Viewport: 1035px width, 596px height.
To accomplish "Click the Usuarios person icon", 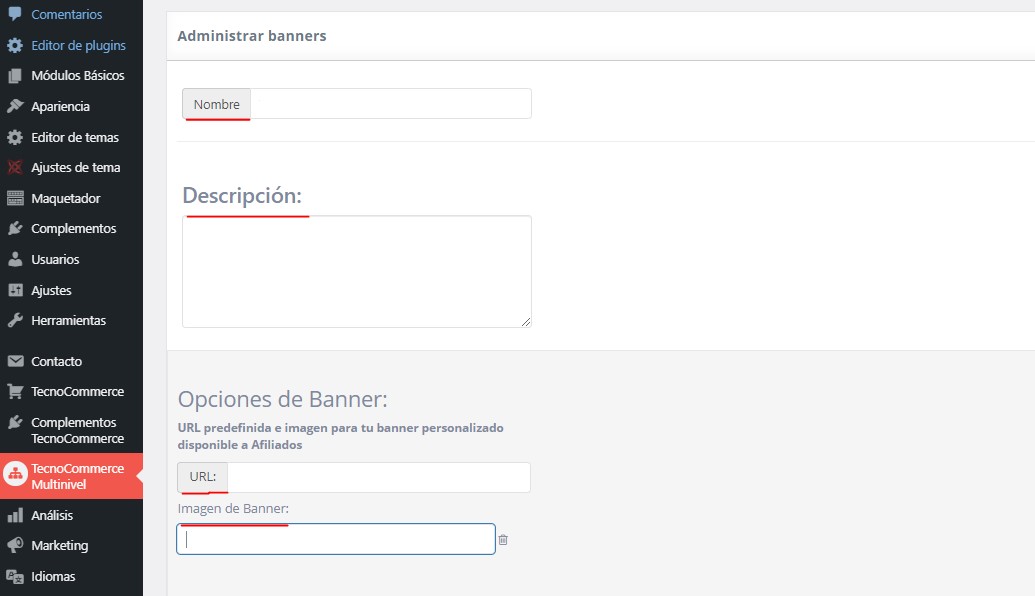I will click(15, 259).
